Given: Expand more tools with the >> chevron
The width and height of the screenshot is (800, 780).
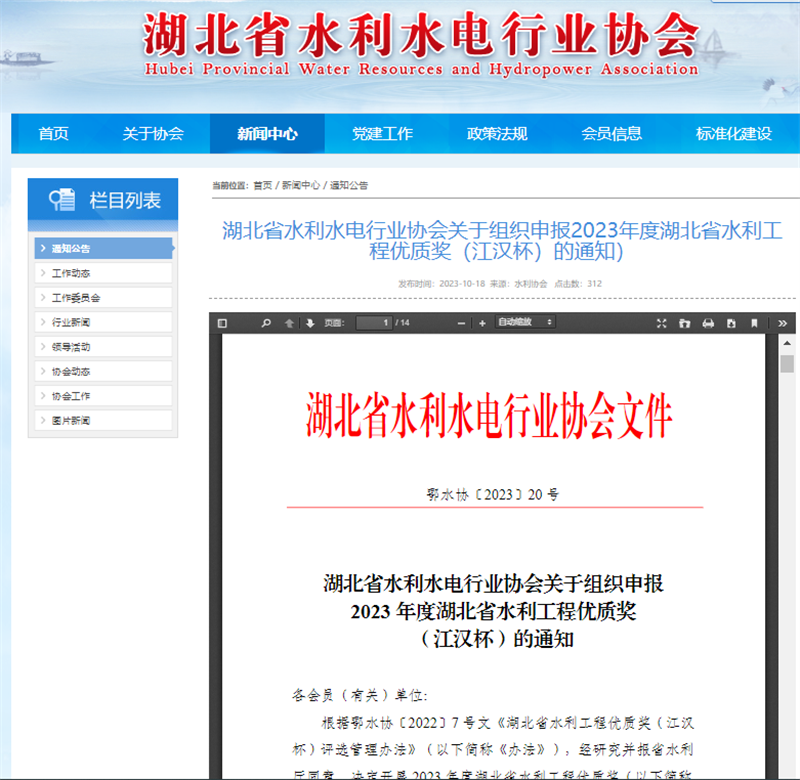Looking at the screenshot, I should [783, 323].
